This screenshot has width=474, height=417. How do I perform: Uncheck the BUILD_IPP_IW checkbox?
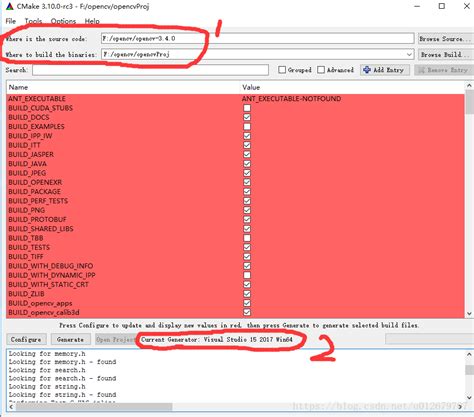pyautogui.click(x=247, y=136)
